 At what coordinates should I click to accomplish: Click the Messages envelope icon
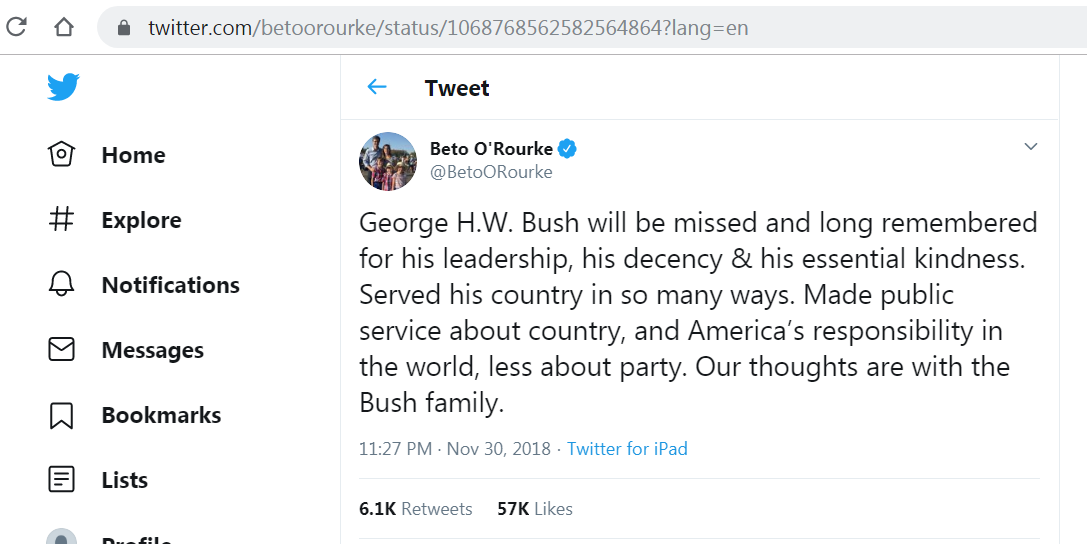pyautogui.click(x=62, y=350)
